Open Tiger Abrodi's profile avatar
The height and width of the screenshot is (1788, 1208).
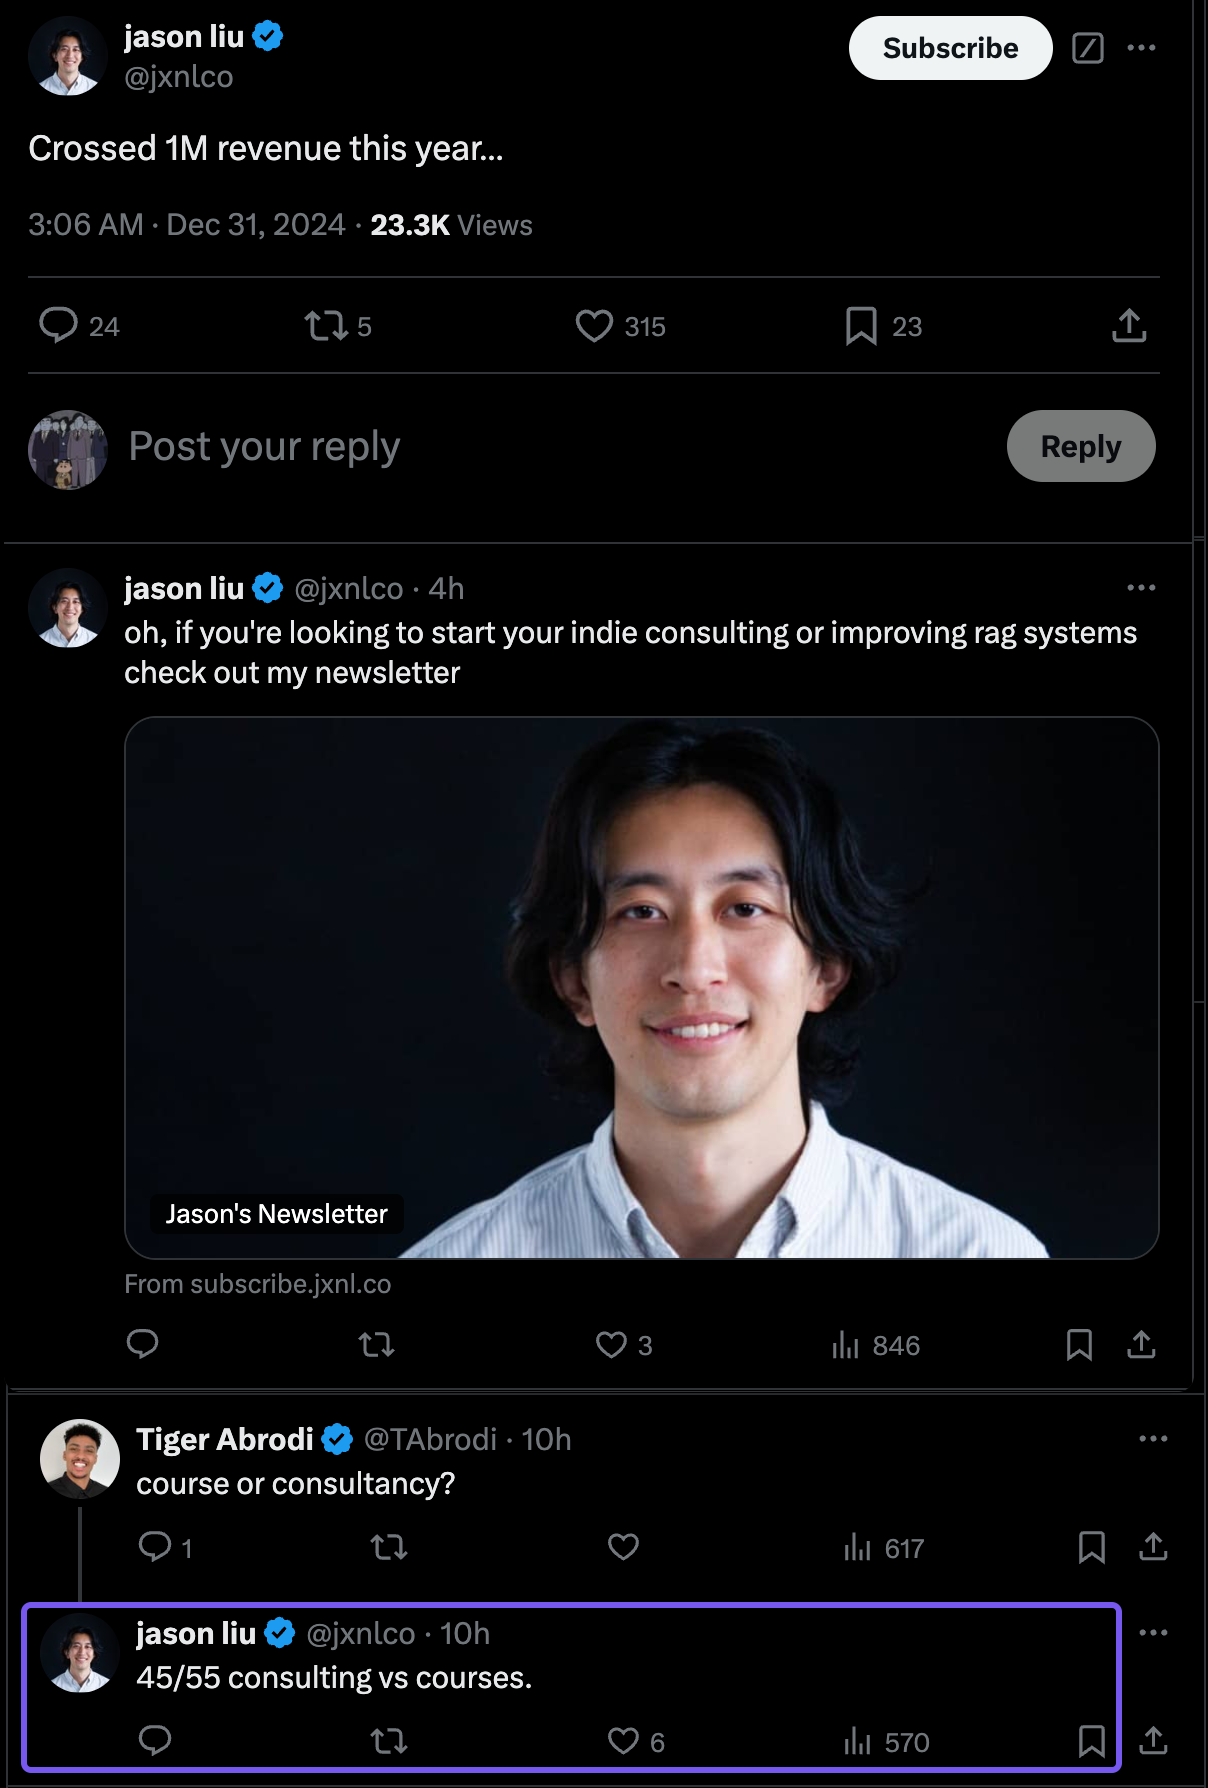coord(80,1459)
